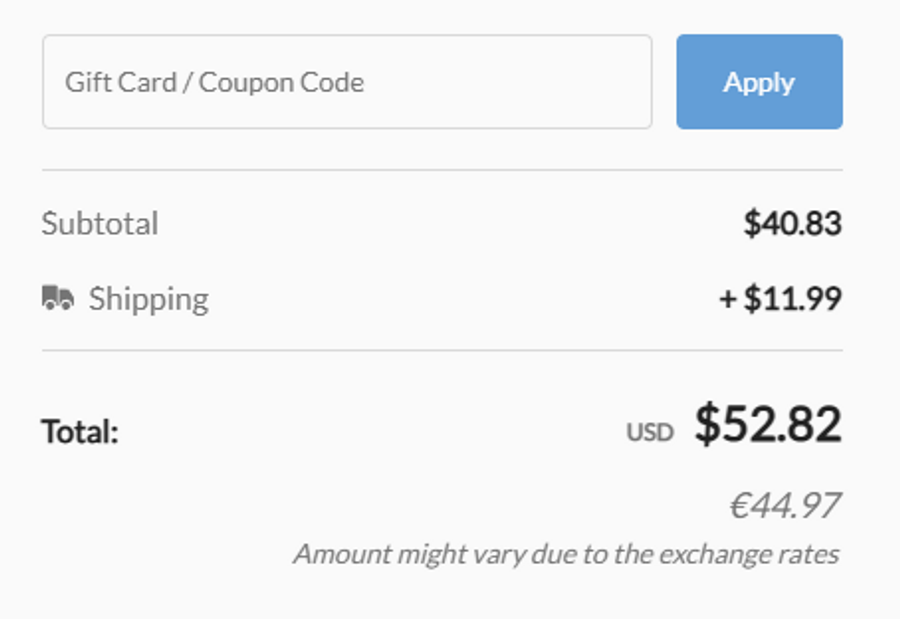Click the + $11.99 shipping cost

781,299
